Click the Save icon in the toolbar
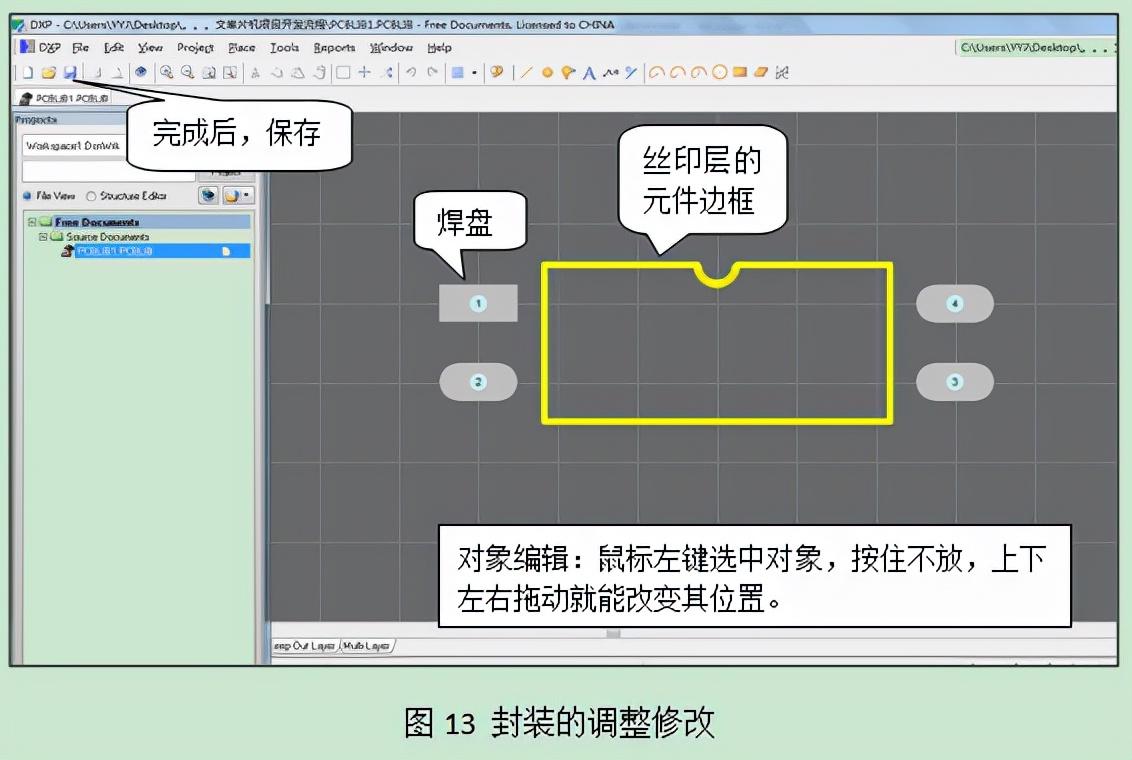The image size is (1132, 760). point(69,72)
